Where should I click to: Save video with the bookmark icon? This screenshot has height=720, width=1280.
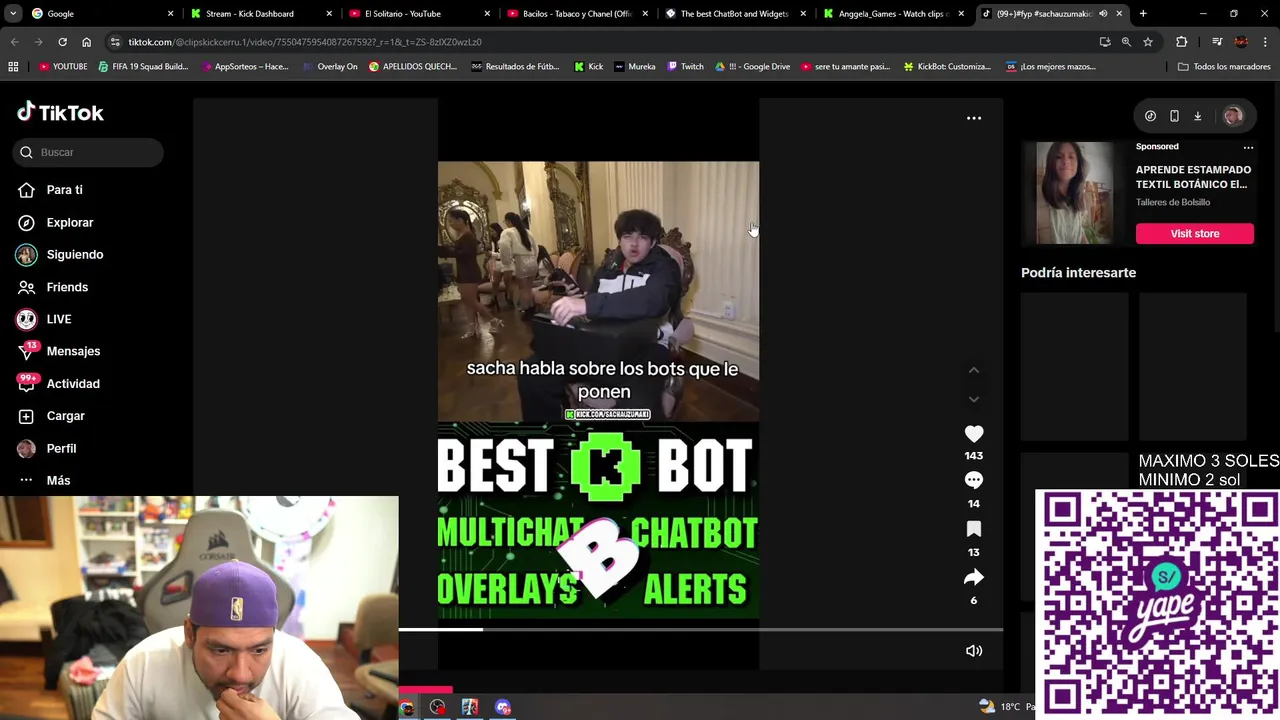tap(973, 529)
